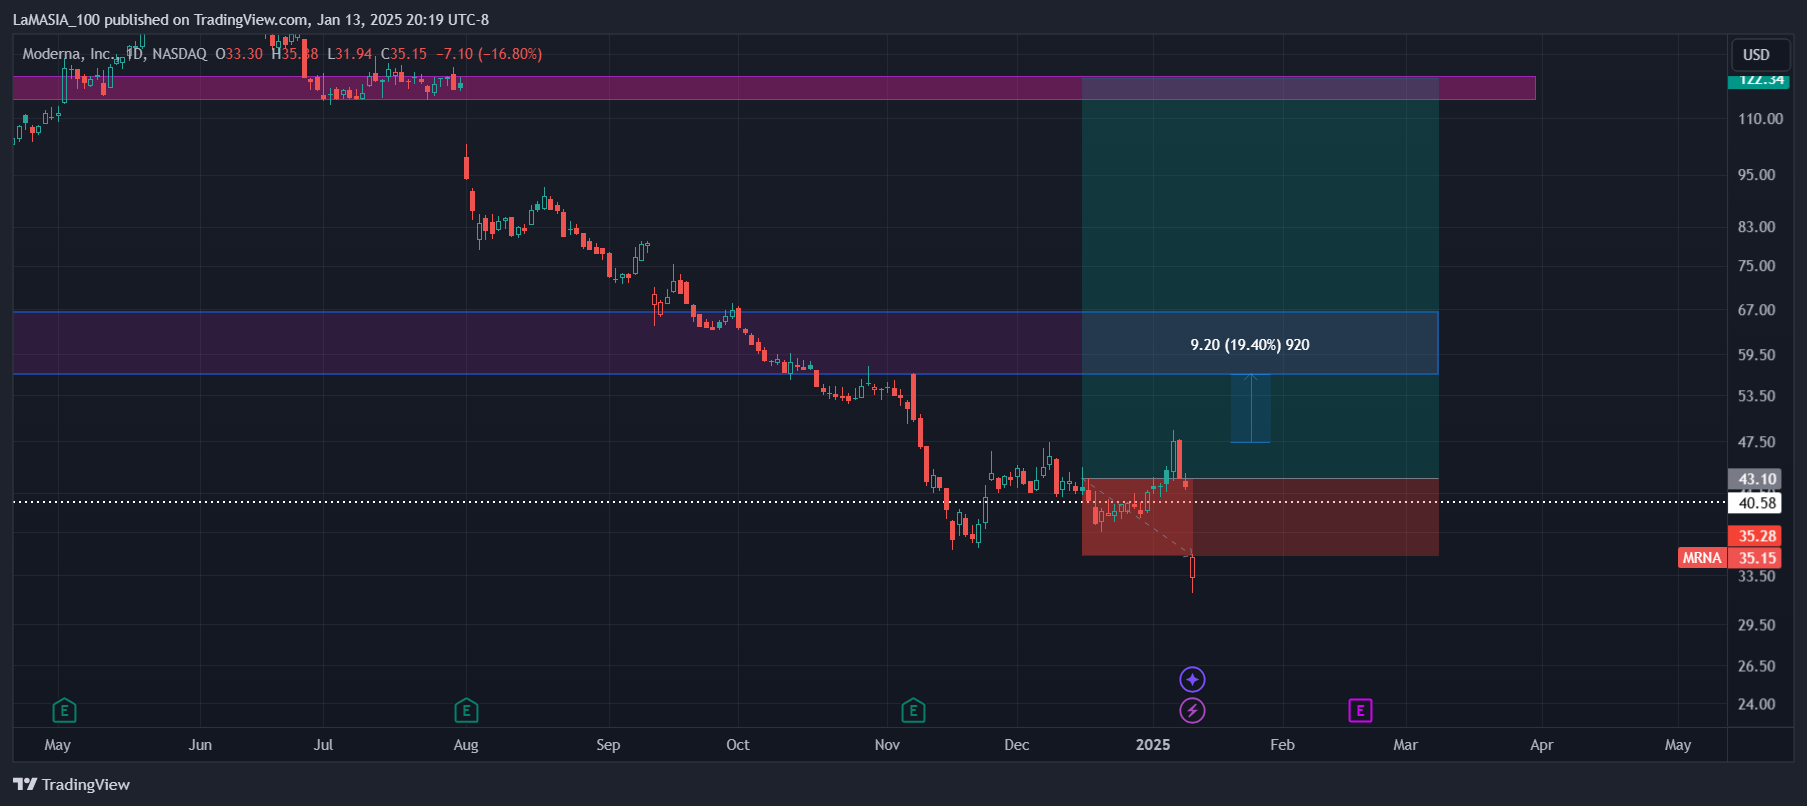
Task: Click the 110.00 price axis label
Action: coord(1760,119)
